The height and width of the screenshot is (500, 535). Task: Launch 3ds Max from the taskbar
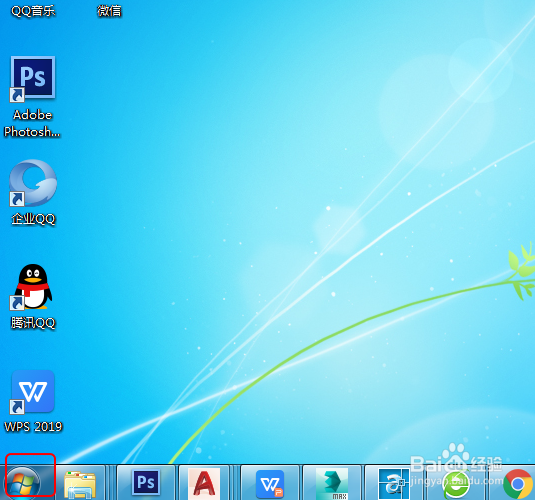point(332,484)
